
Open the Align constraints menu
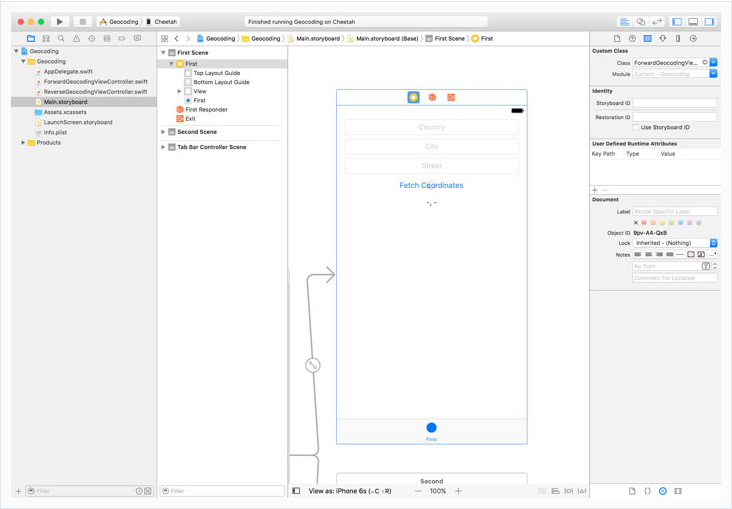pyautogui.click(x=556, y=491)
